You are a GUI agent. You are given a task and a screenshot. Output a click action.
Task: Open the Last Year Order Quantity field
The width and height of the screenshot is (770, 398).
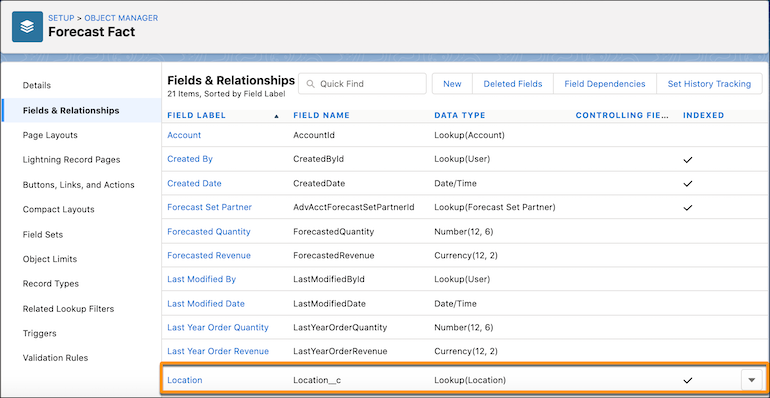click(218, 327)
